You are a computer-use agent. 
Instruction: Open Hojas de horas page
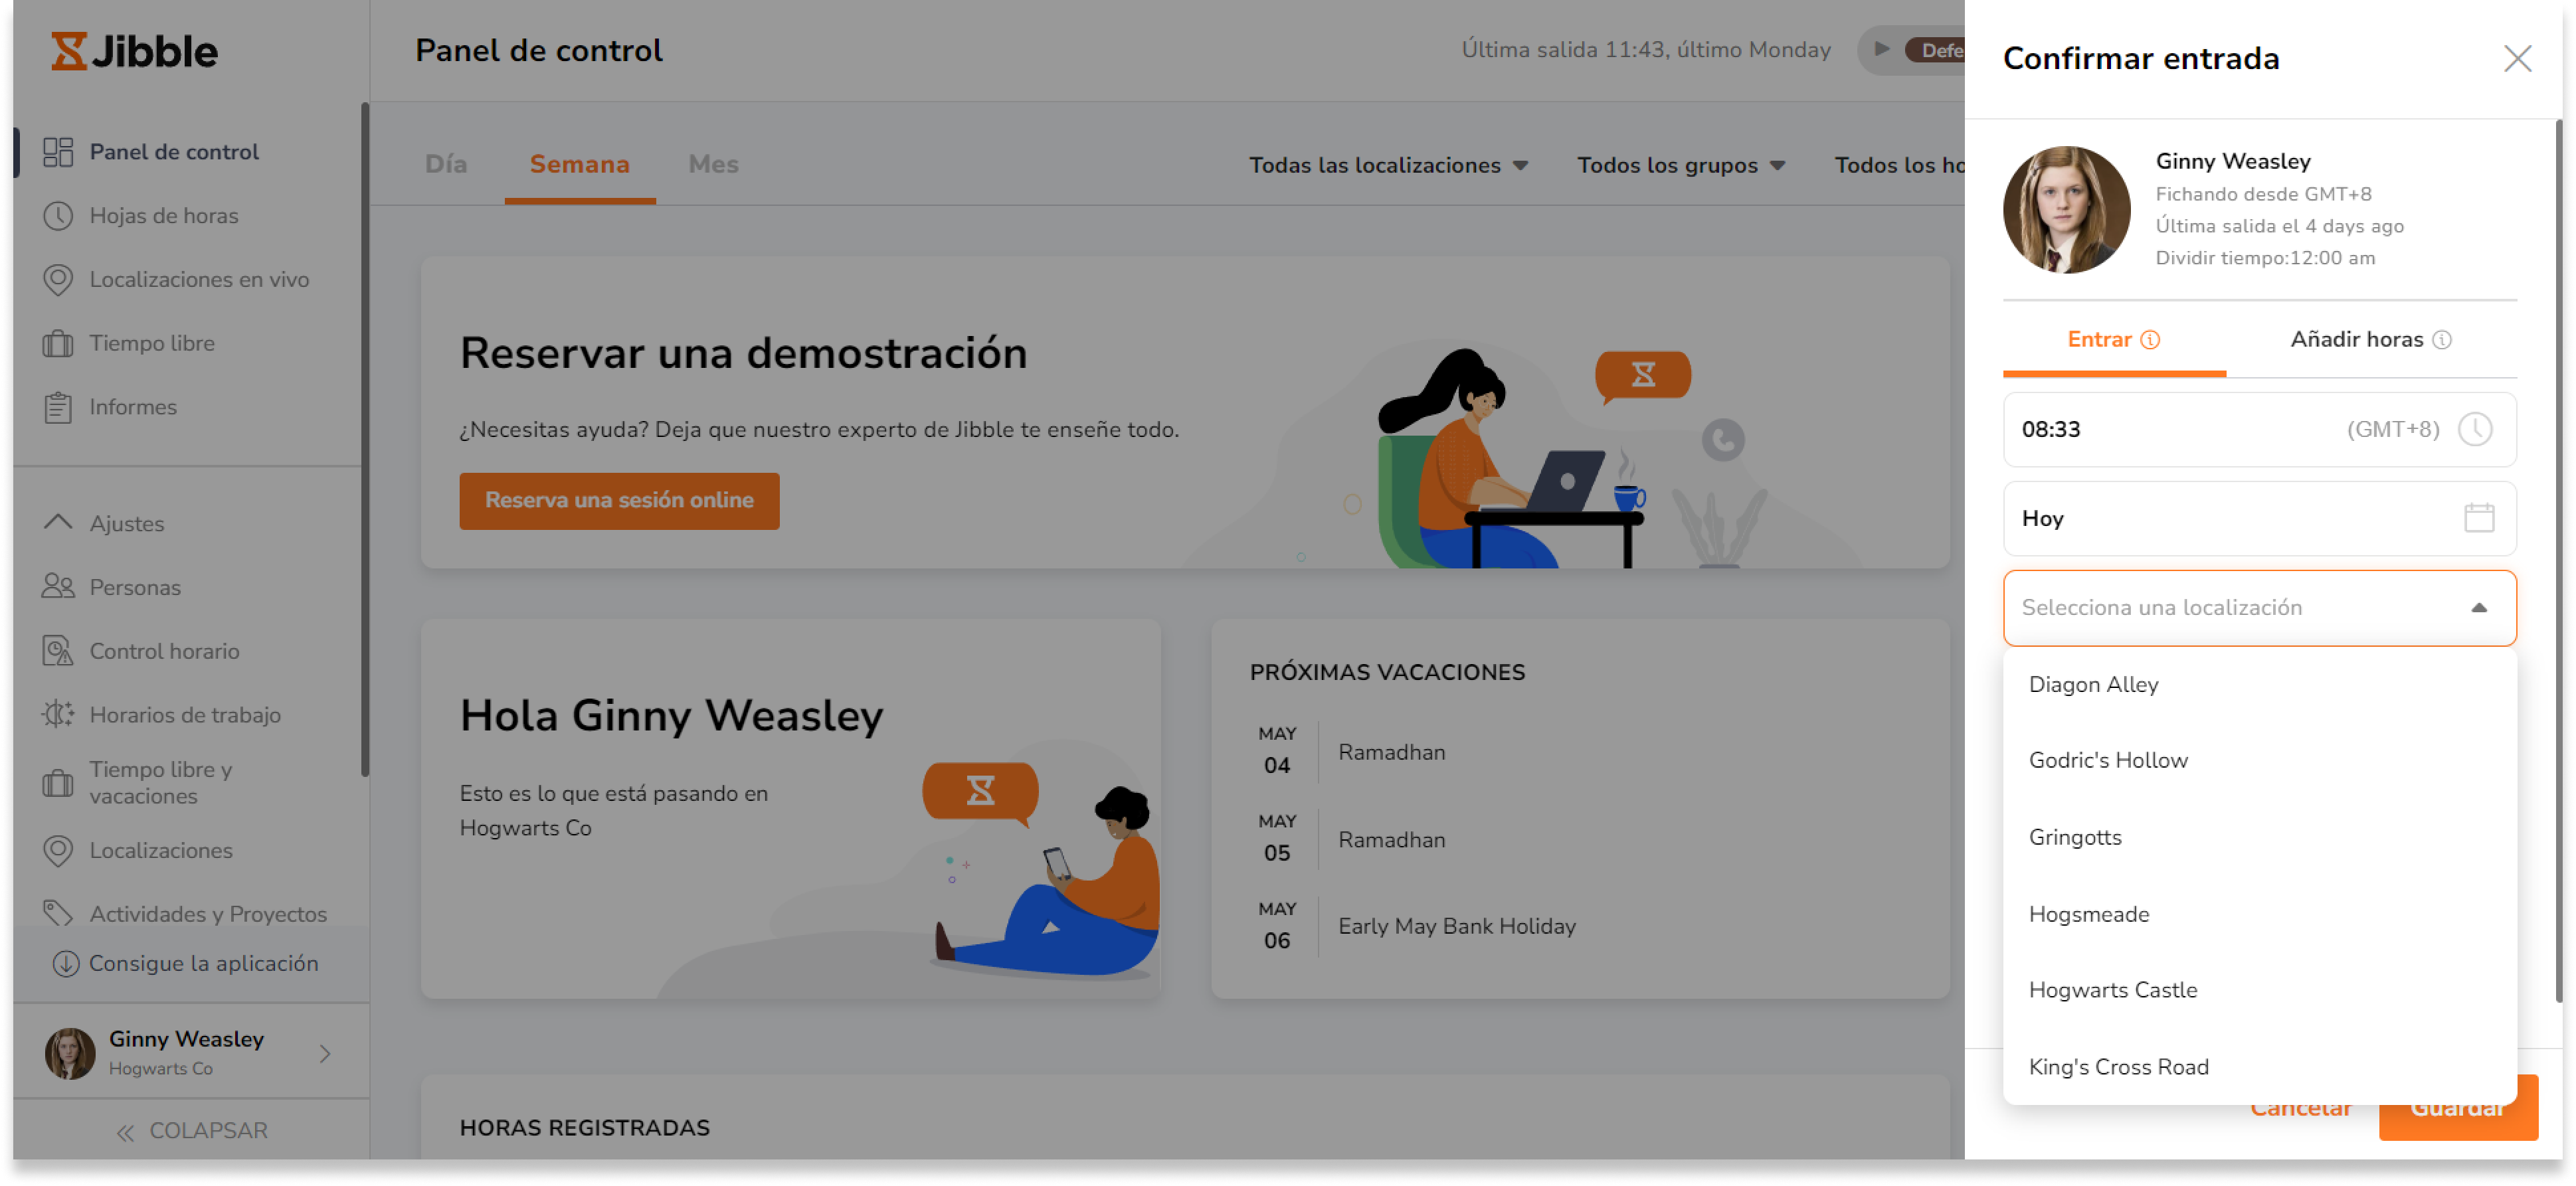[x=164, y=216]
